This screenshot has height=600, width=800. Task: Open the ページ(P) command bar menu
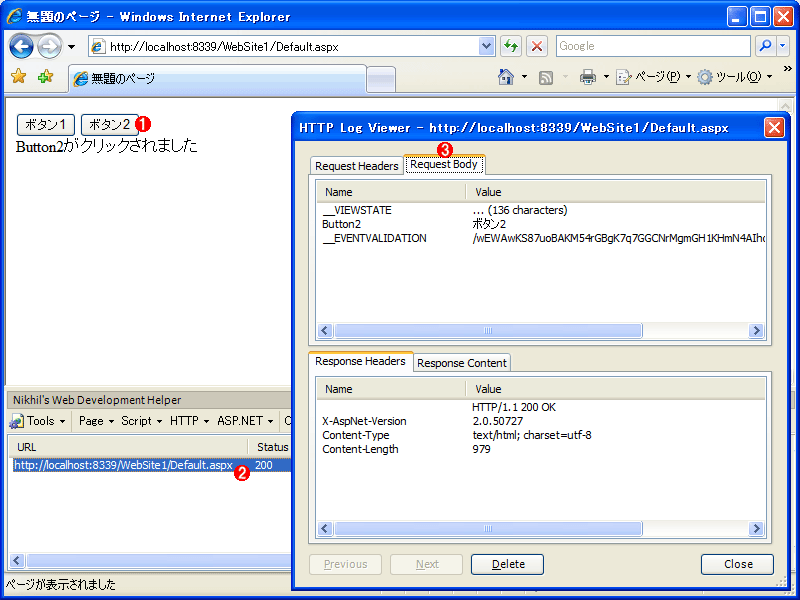(653, 77)
